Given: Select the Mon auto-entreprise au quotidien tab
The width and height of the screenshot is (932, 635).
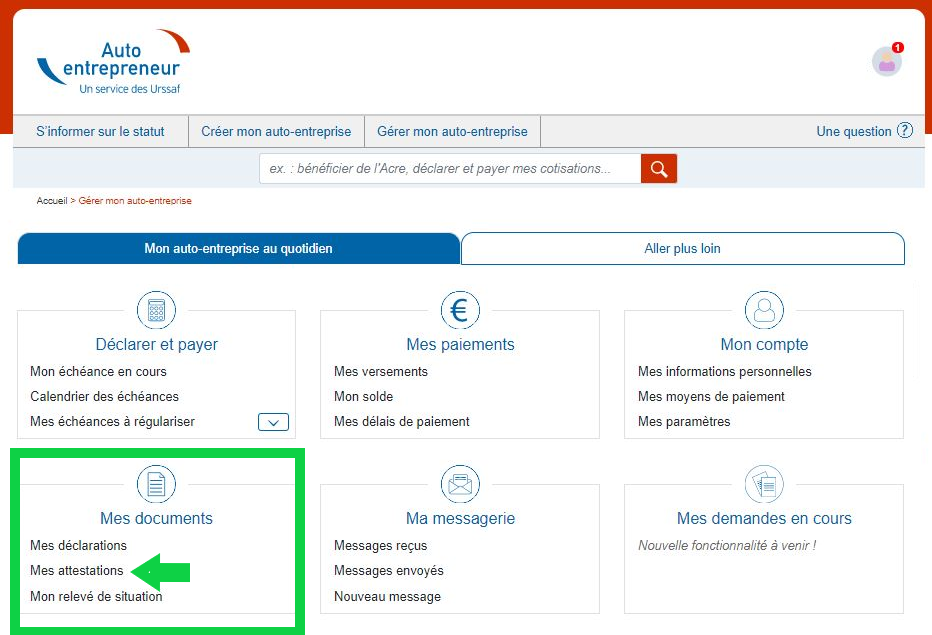Looking at the screenshot, I should [237, 248].
